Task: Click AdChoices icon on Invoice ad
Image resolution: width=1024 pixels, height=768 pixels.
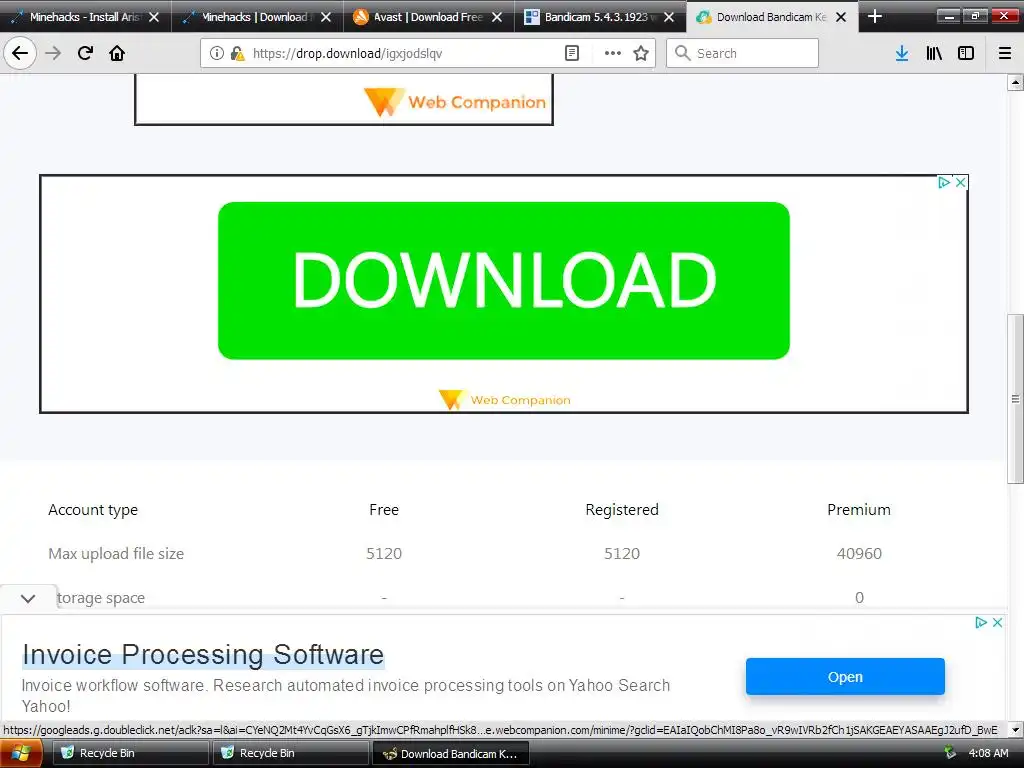Action: coord(980,622)
